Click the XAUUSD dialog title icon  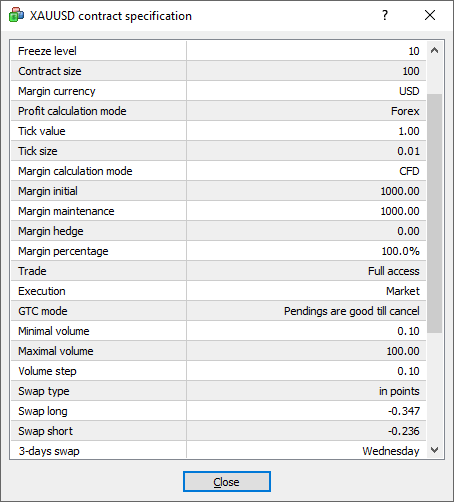(x=16, y=15)
